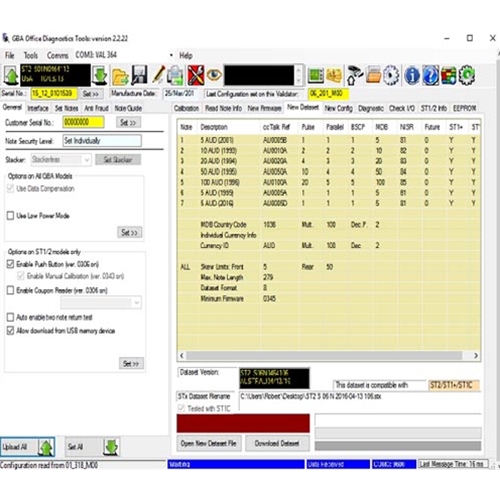Click the Set Stacker button
Image resolution: width=500 pixels, height=500 pixels.
coord(118,160)
